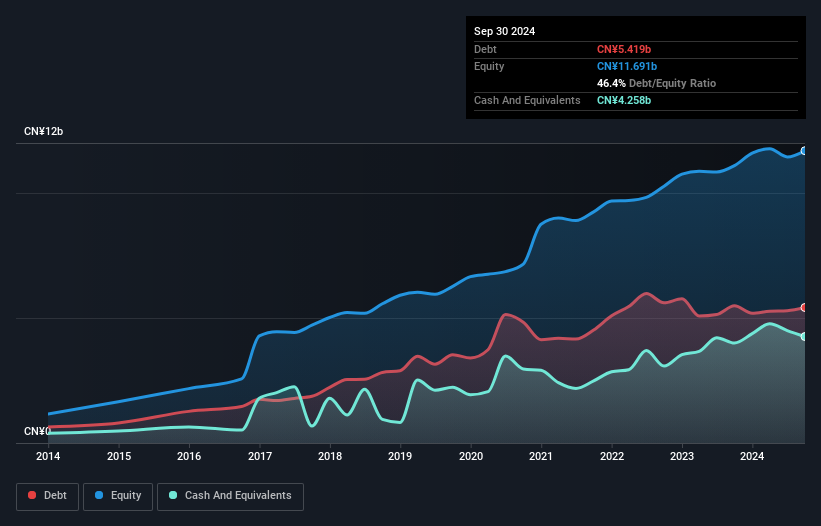
Task: Click the CN¥5.419b debt value
Action: click(624, 49)
